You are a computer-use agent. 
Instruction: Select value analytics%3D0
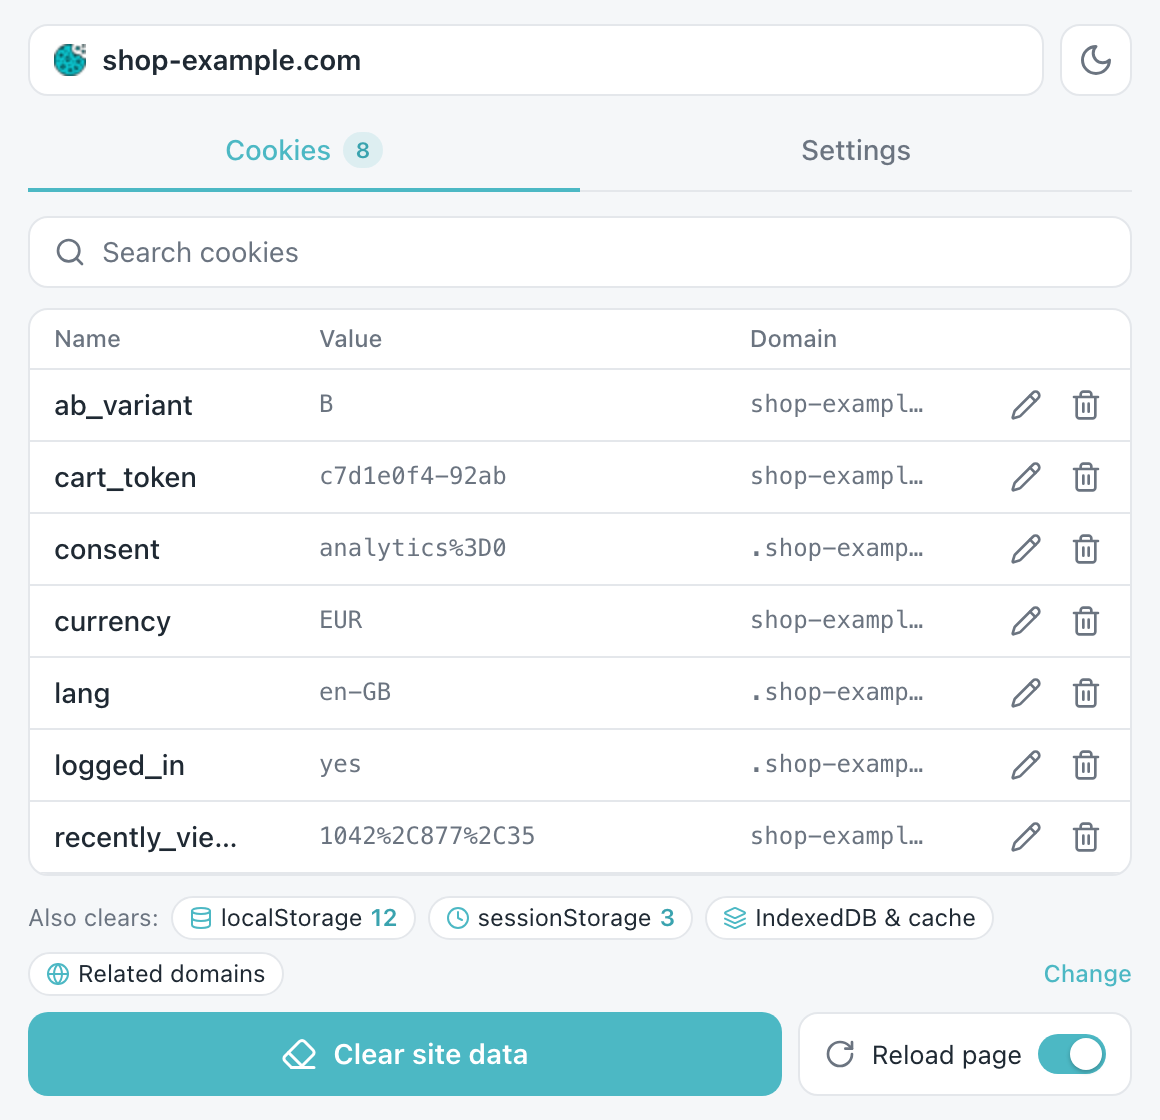click(413, 548)
